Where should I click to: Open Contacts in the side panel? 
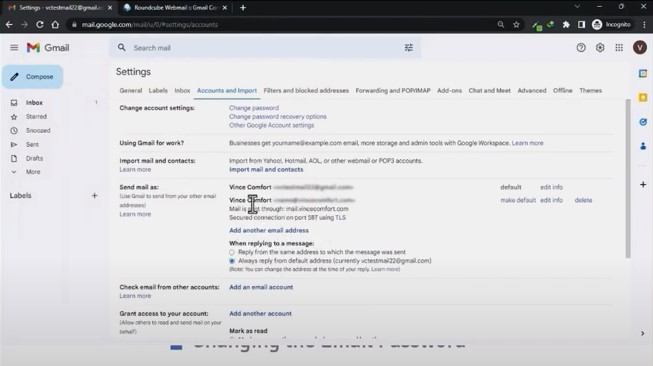(x=643, y=146)
